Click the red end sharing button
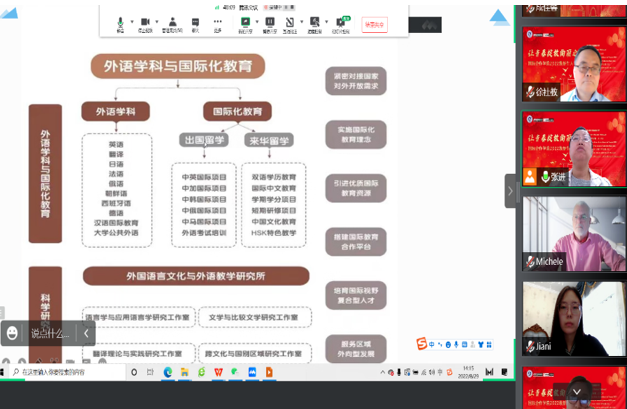Screen dimensions: 627x409 click(x=374, y=25)
